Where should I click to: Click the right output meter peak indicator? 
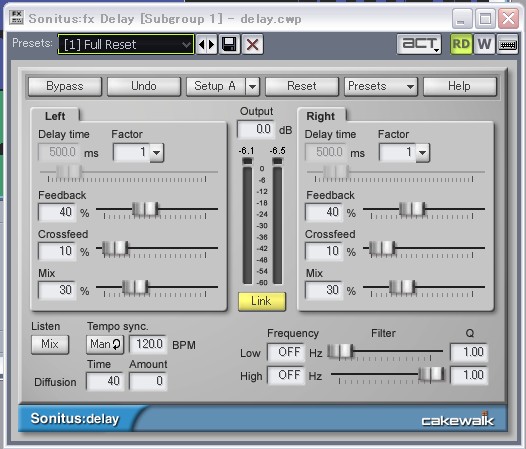coord(277,161)
